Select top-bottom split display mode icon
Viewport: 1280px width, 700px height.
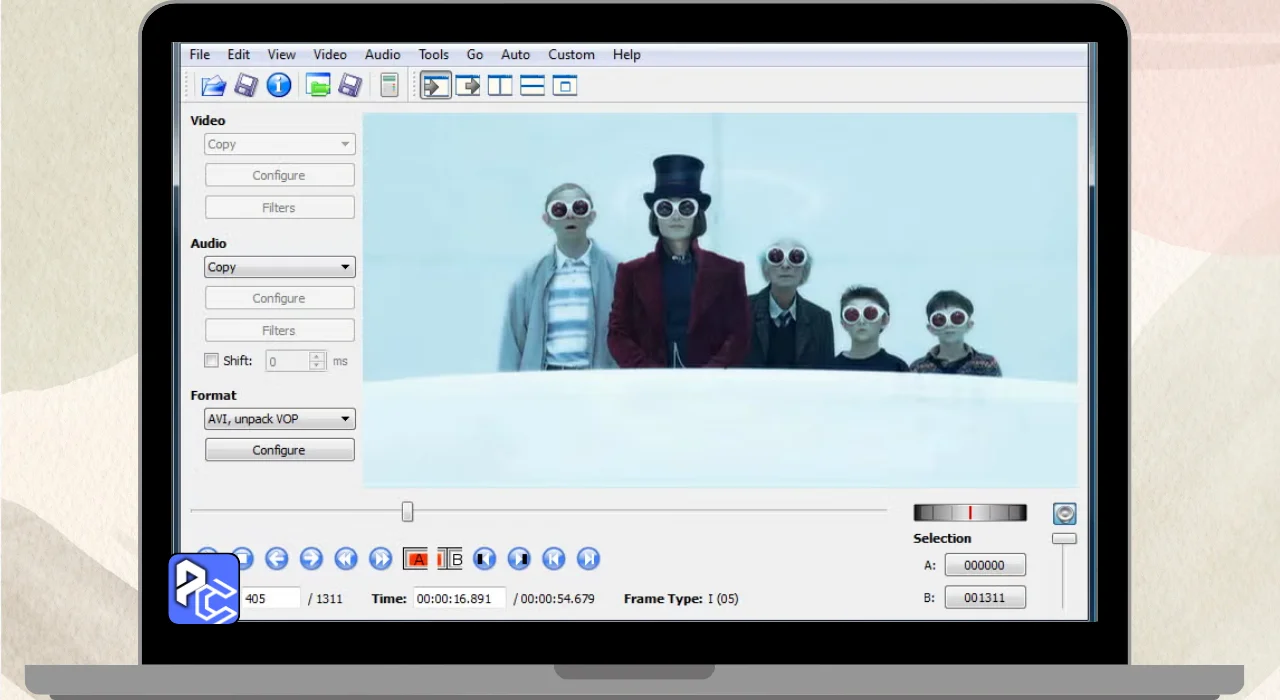coord(532,86)
